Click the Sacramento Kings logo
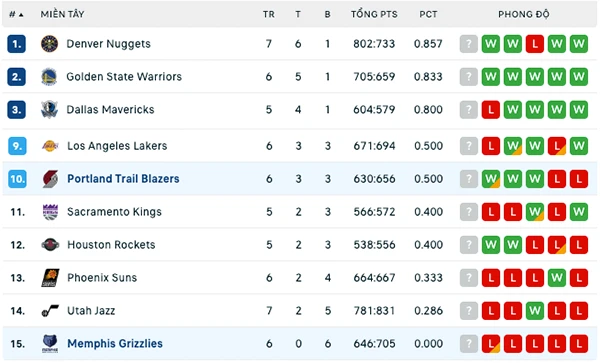 pos(50,212)
